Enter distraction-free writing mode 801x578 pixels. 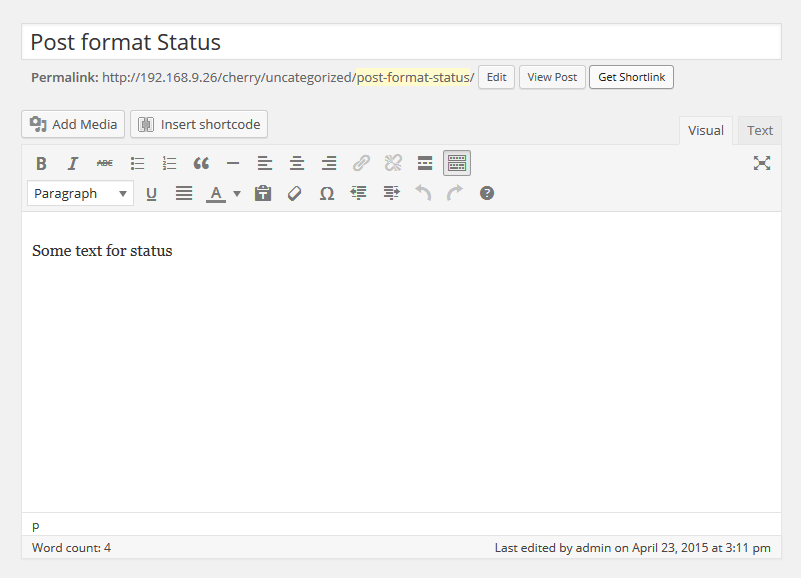[762, 162]
